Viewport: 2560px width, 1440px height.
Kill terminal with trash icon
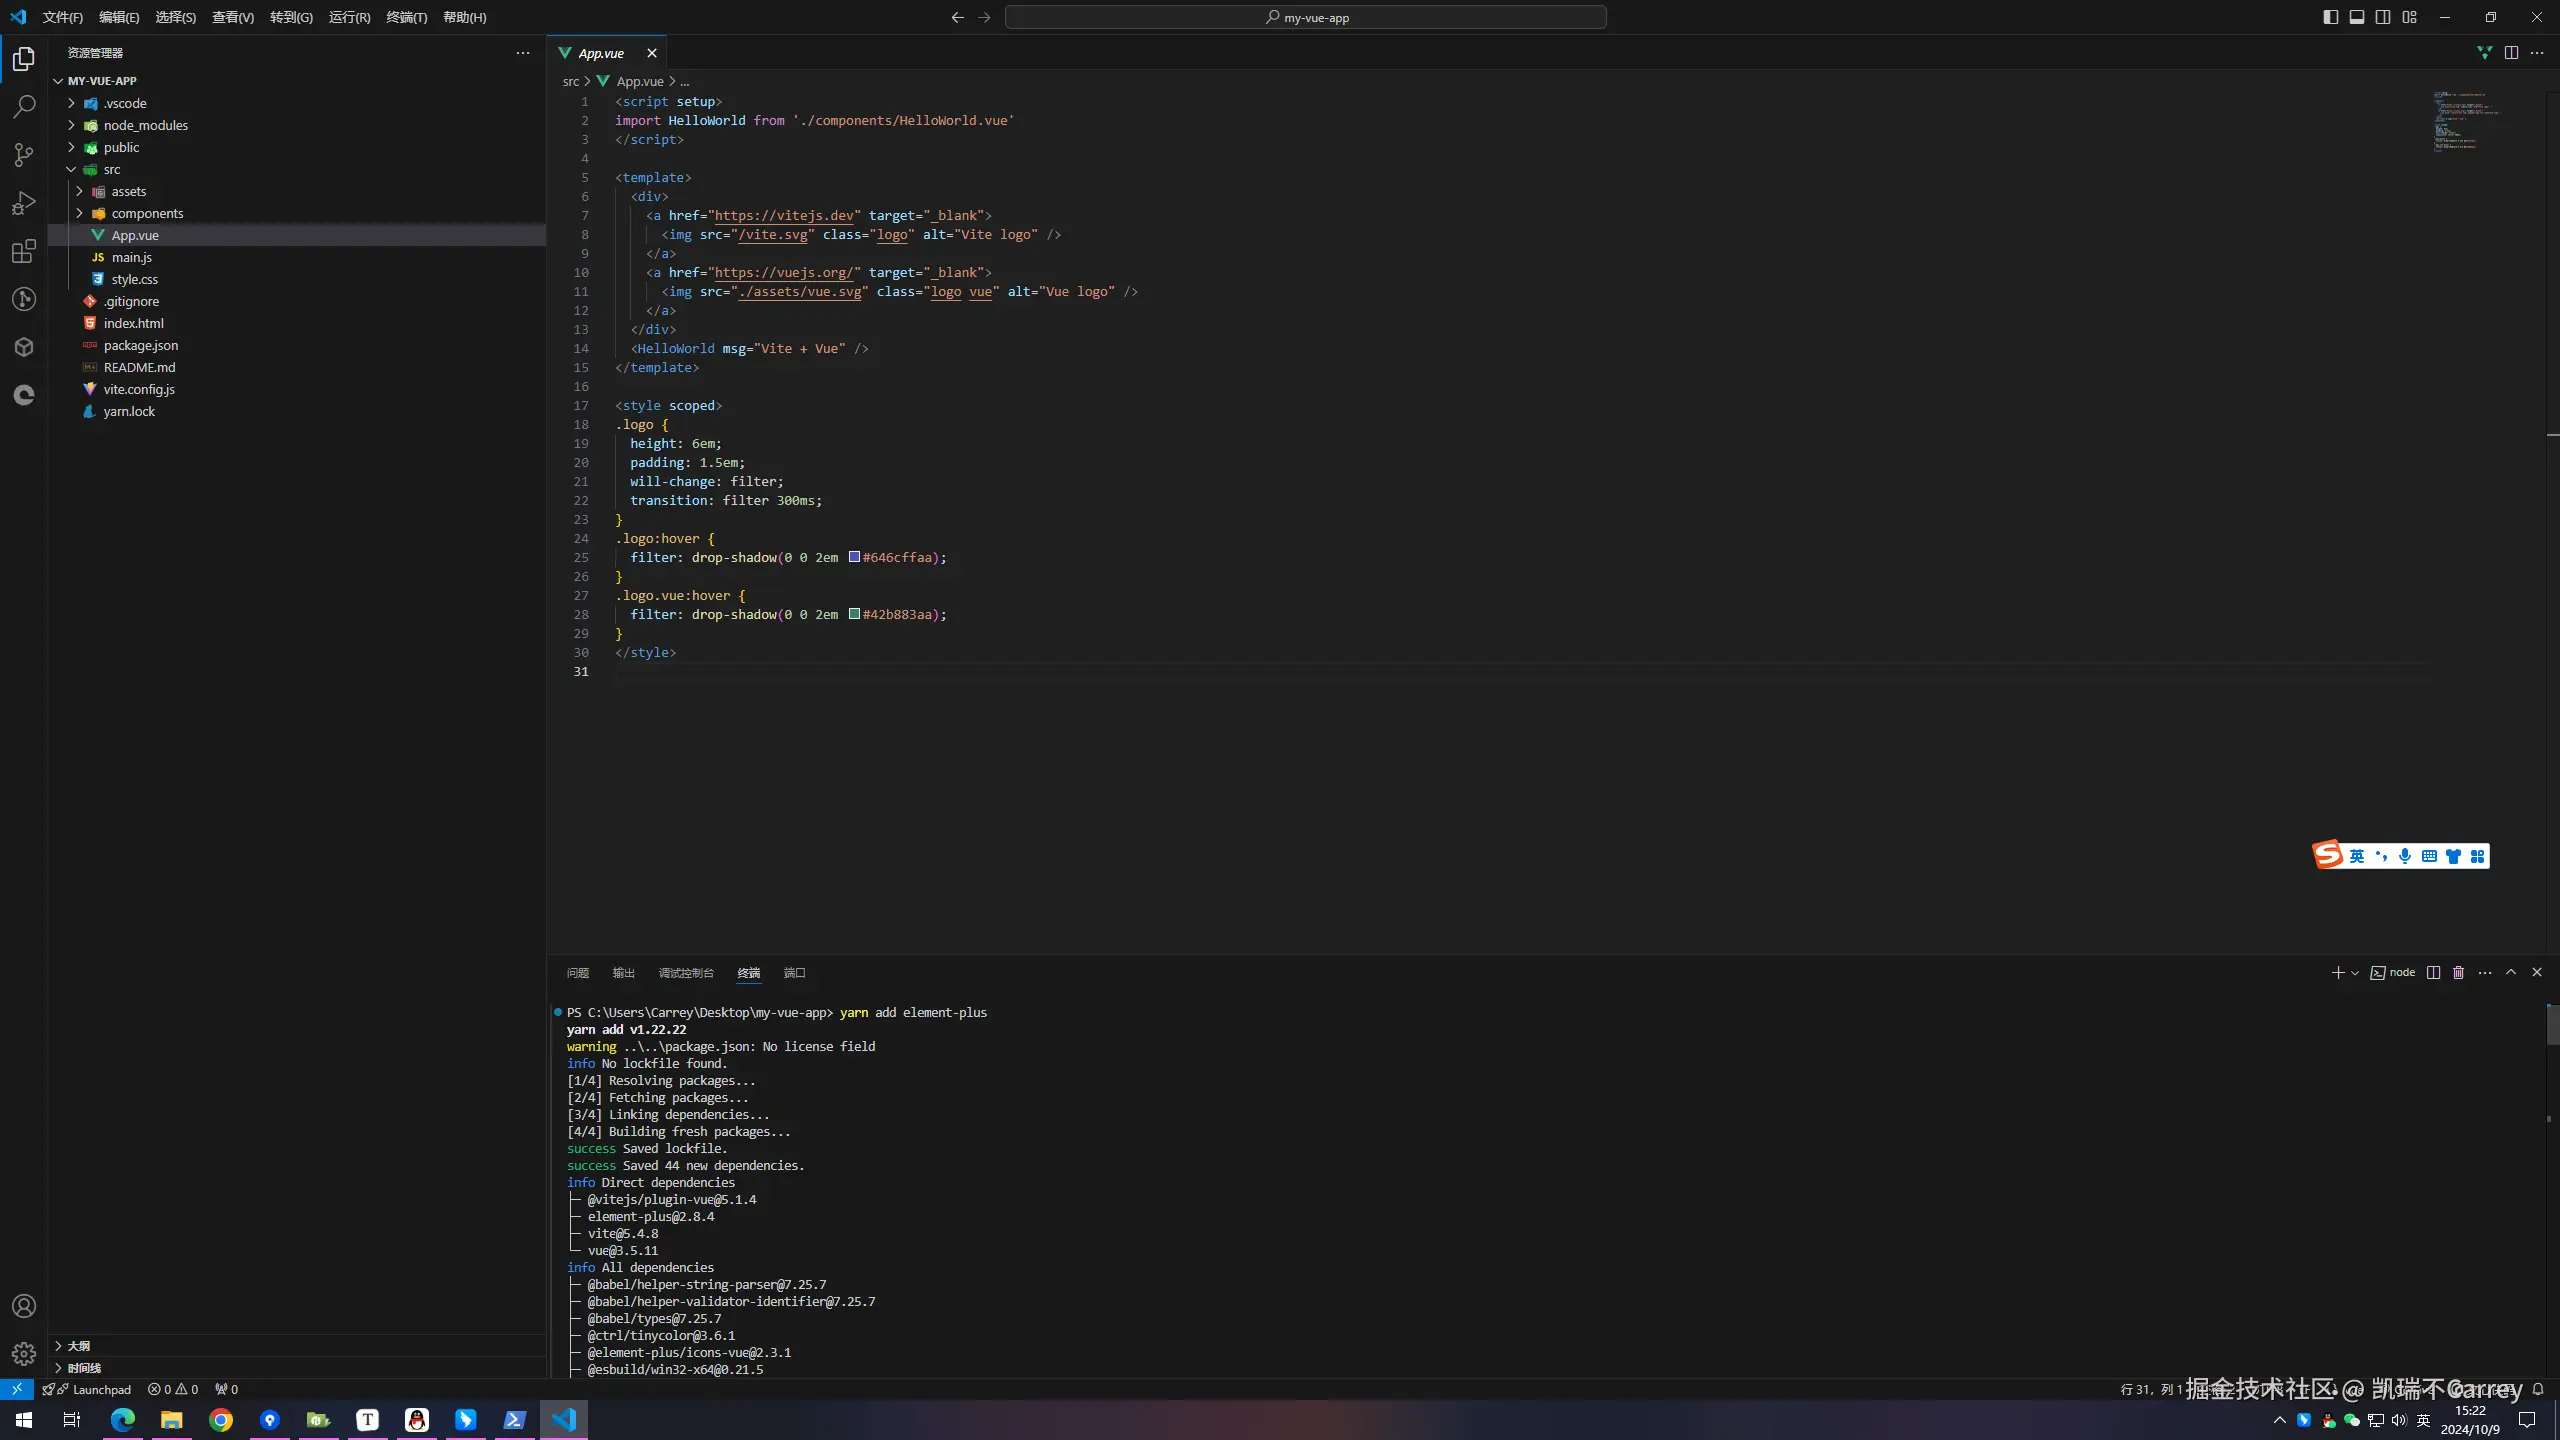[x=2459, y=972]
